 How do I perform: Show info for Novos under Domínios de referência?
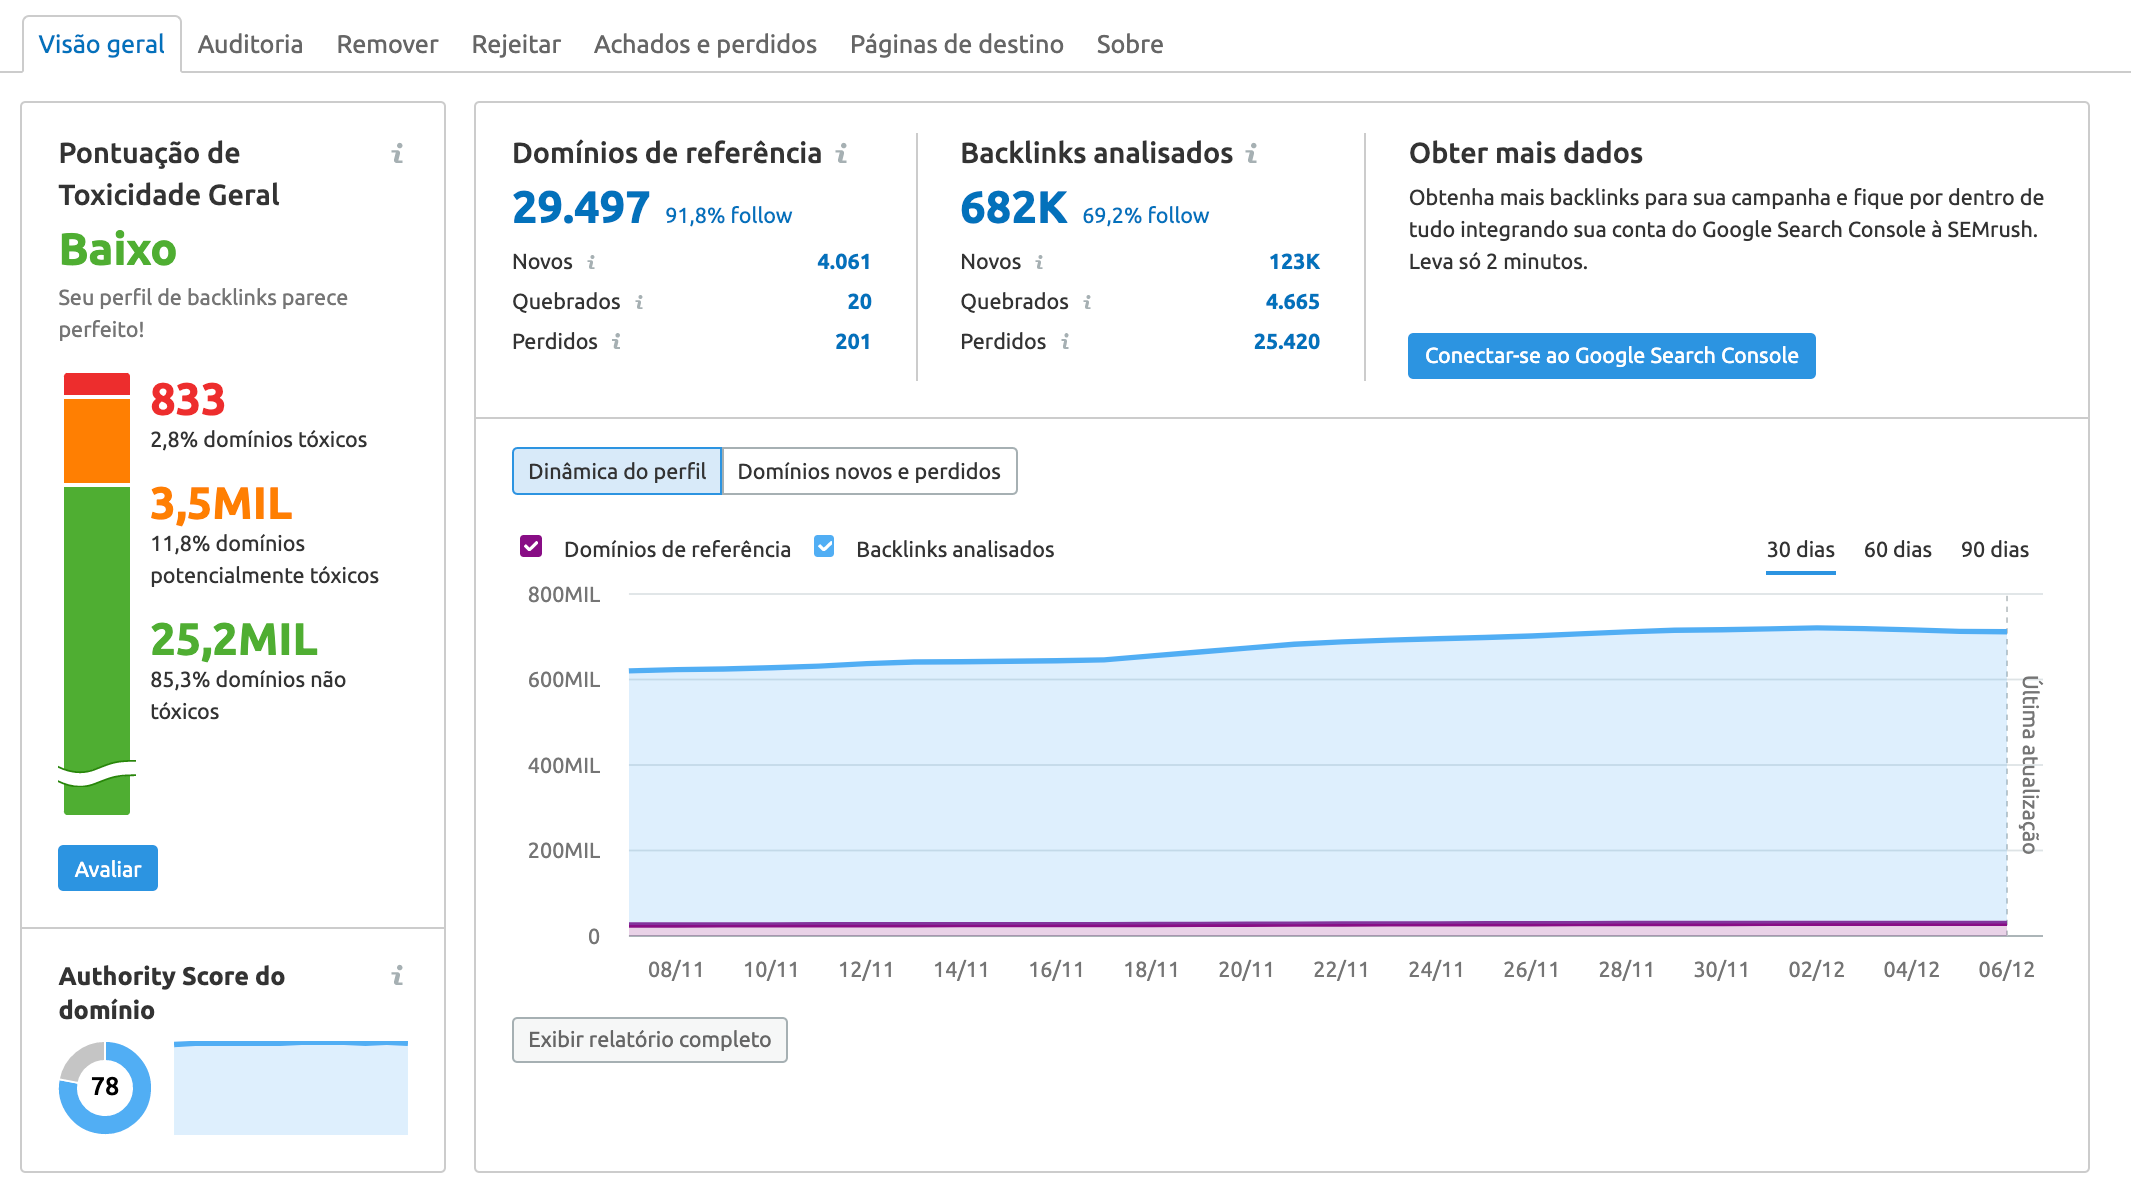click(592, 262)
